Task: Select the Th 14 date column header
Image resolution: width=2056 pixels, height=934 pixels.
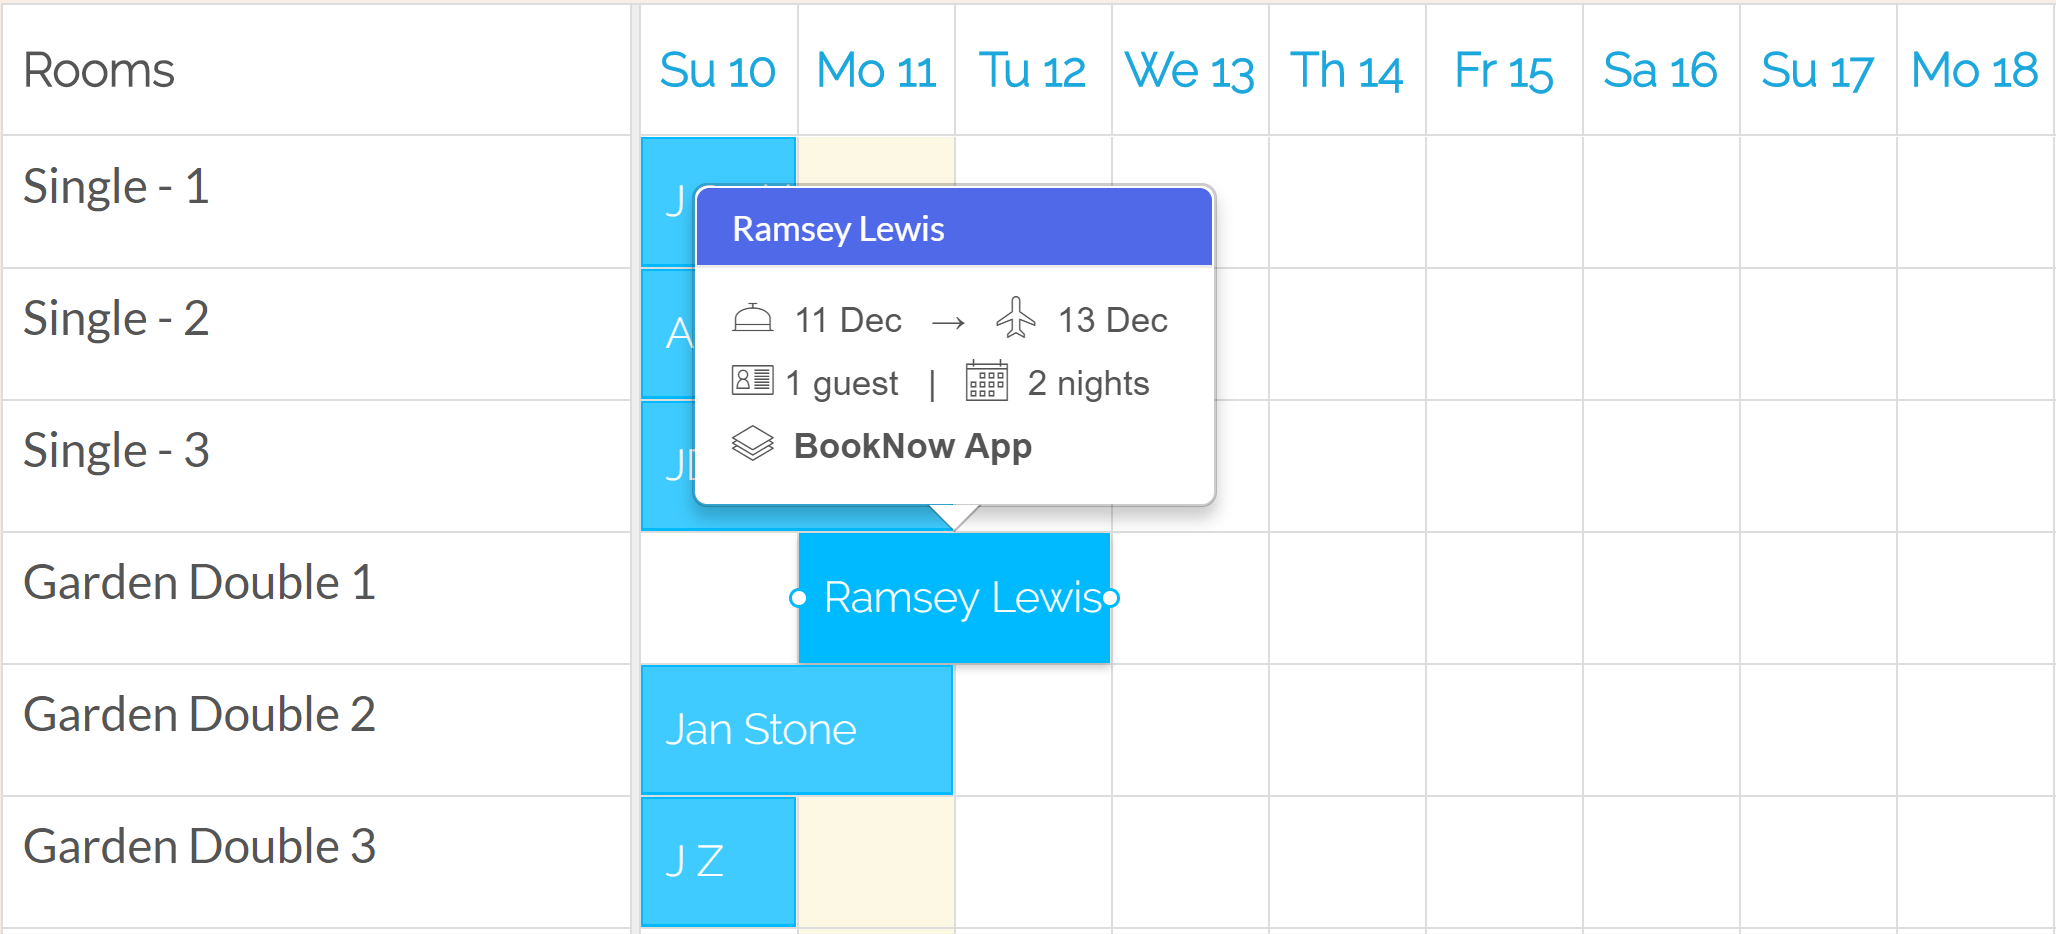Action: pos(1347,70)
